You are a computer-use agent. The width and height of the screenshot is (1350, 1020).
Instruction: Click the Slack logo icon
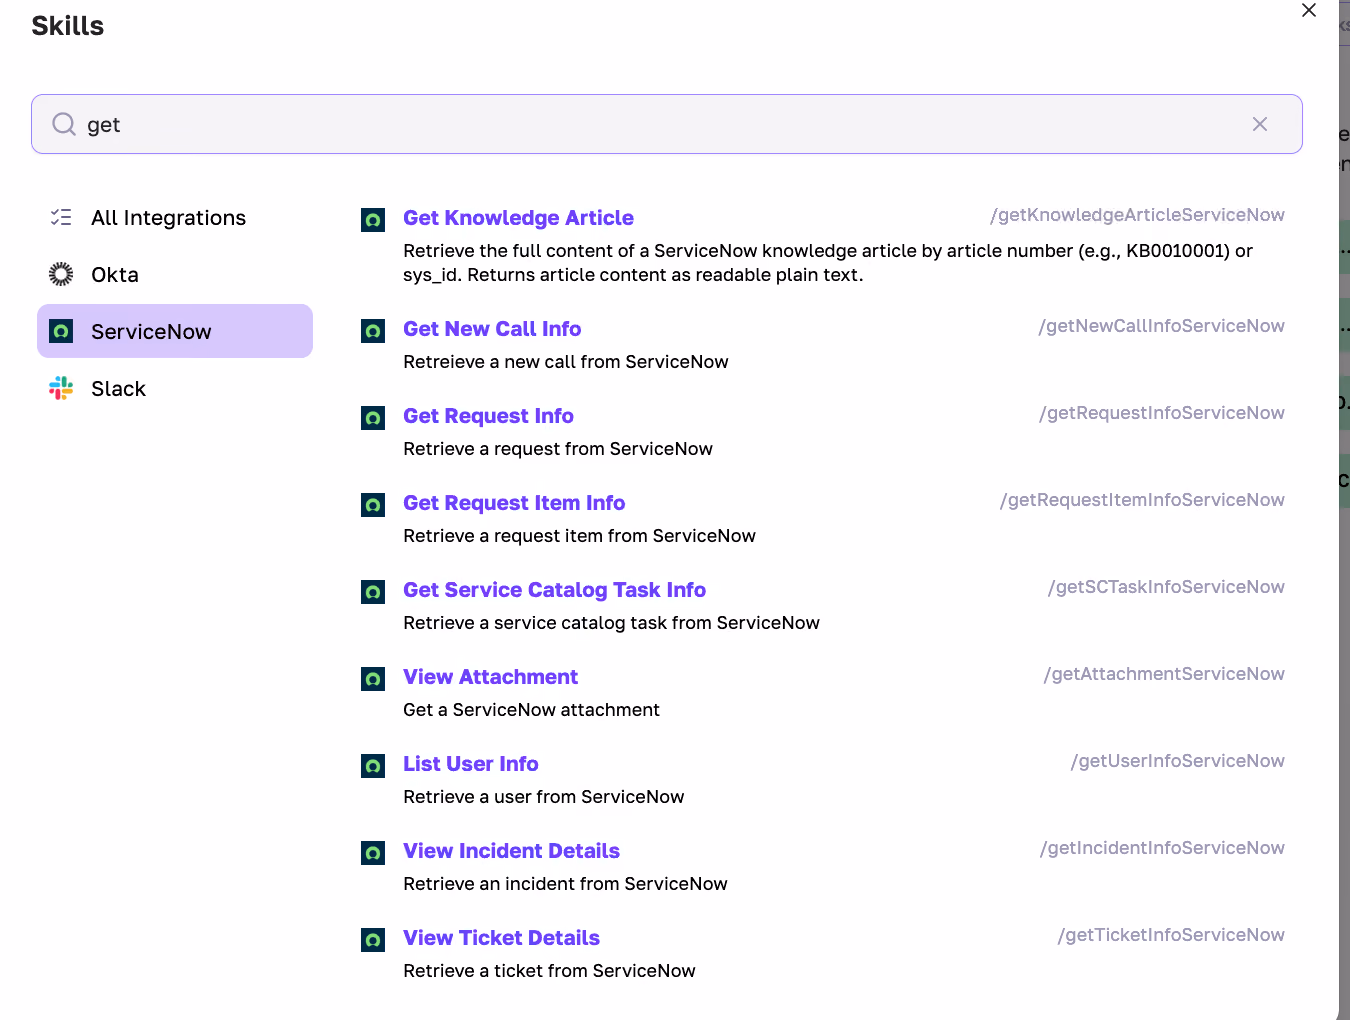(61, 388)
